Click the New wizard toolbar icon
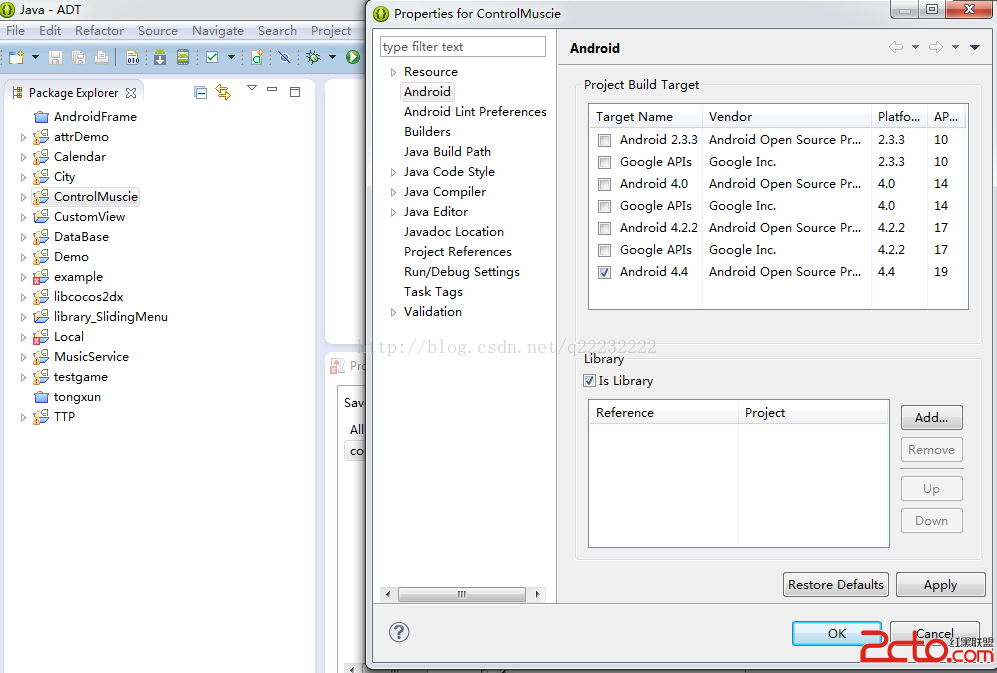The image size is (997, 673). point(16,58)
